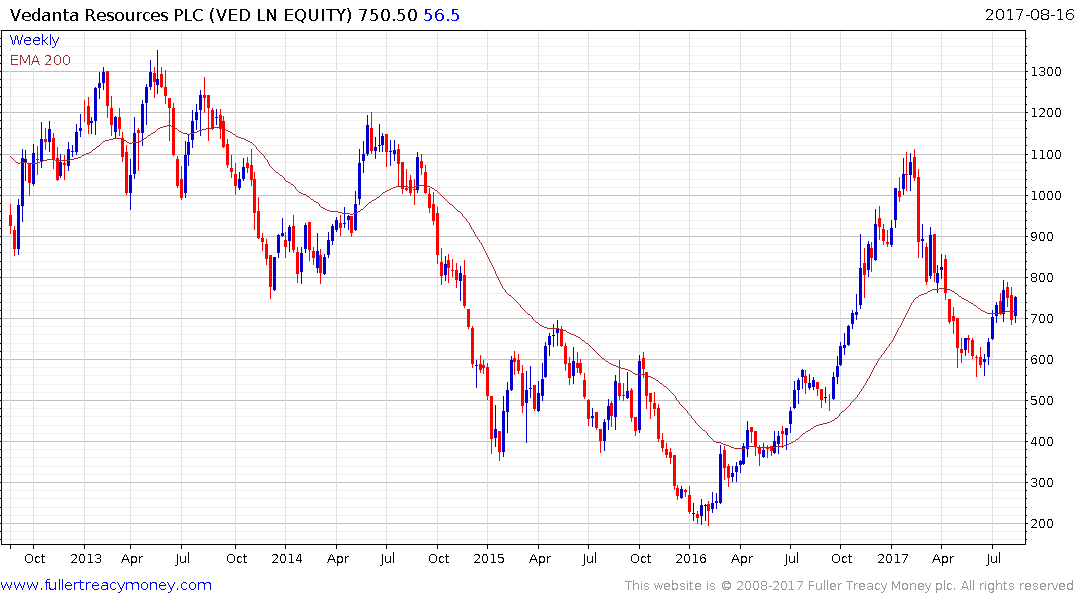Click the 2017-08-16 date label
Screen dimensions: 1075x600
pos(1030,14)
